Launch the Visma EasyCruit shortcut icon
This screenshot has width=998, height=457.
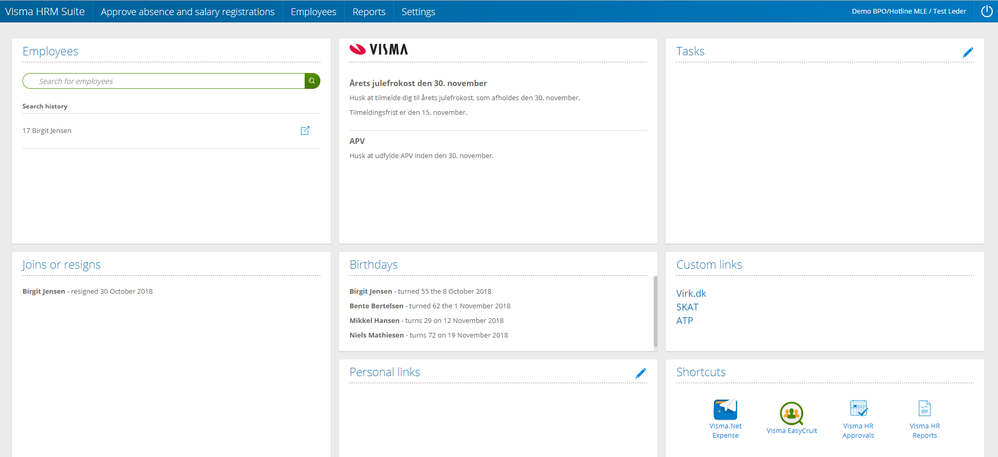792,413
